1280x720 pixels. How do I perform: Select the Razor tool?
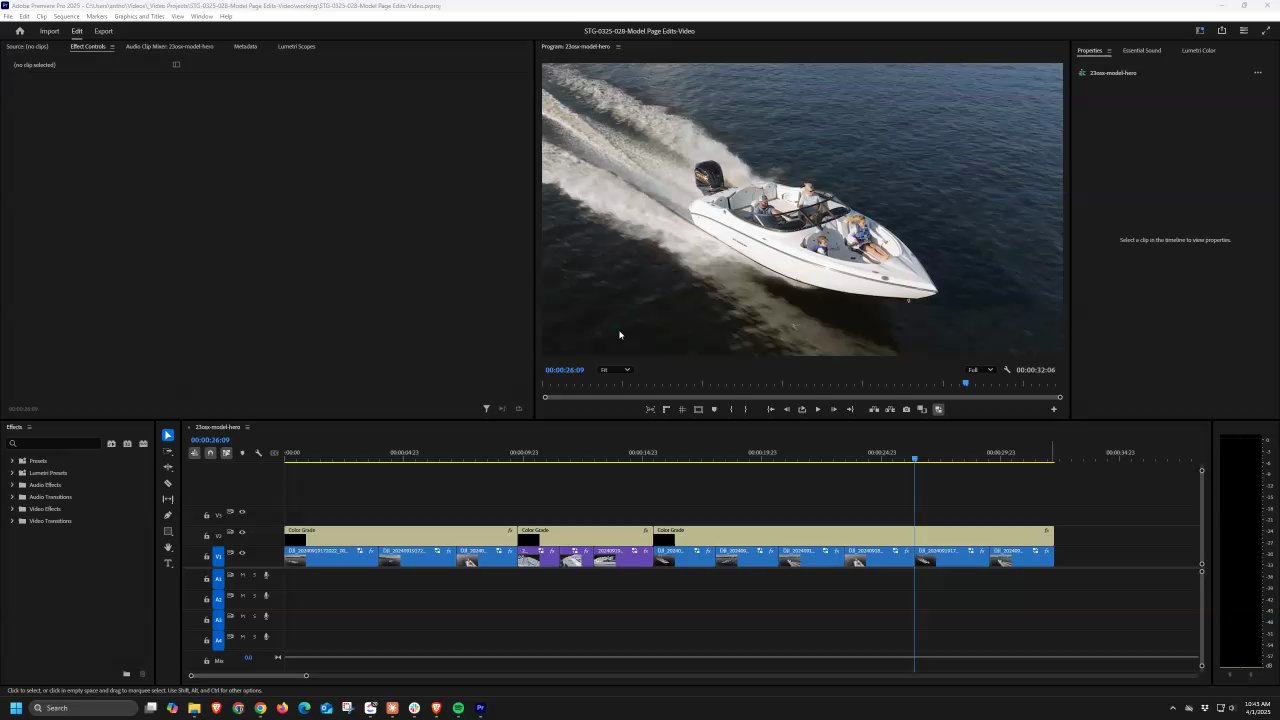pyautogui.click(x=168, y=483)
